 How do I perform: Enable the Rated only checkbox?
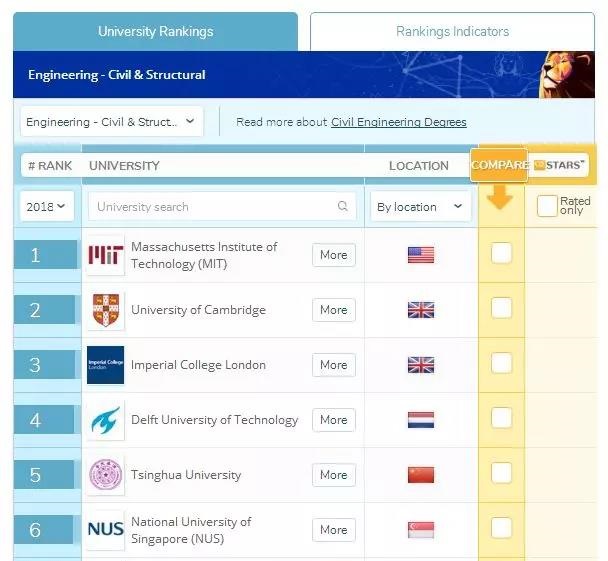click(547, 206)
